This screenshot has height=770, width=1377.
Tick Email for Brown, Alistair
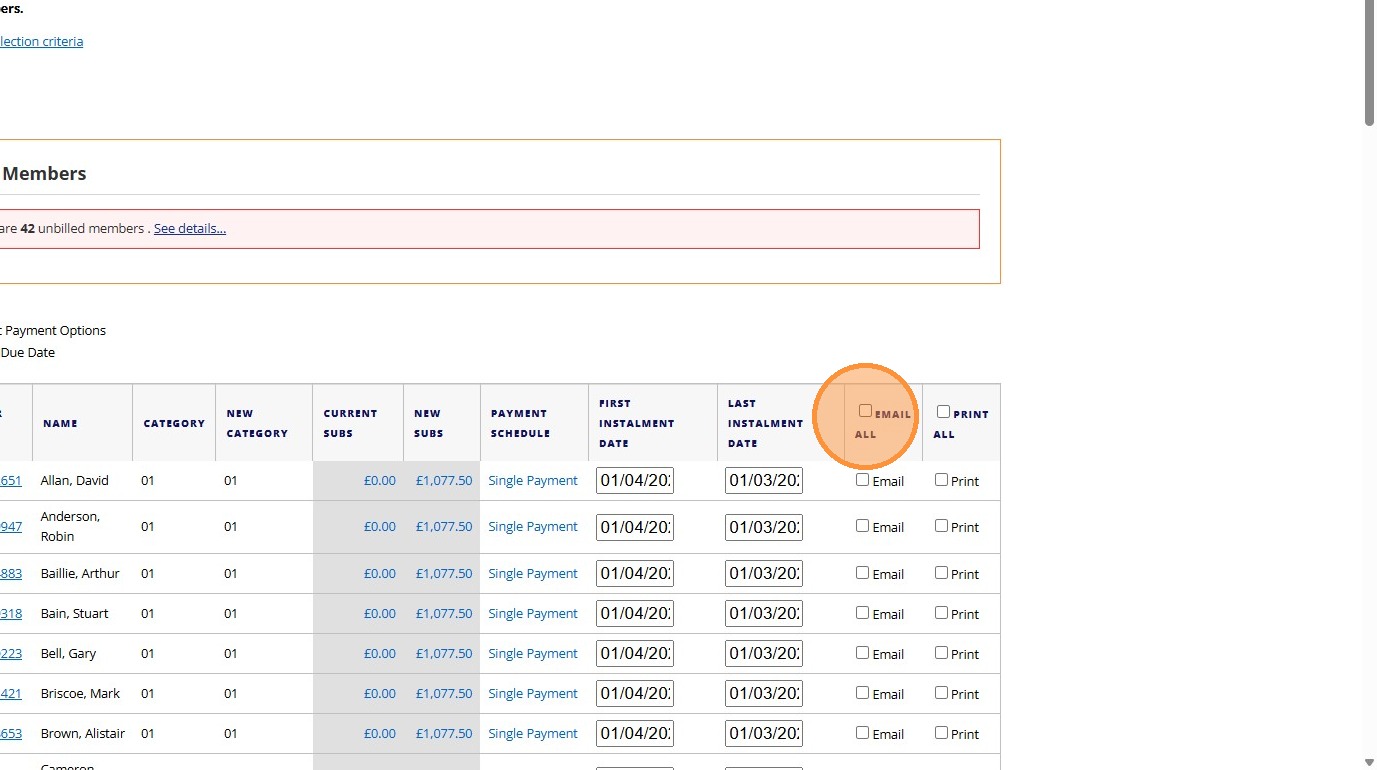pyautogui.click(x=862, y=733)
